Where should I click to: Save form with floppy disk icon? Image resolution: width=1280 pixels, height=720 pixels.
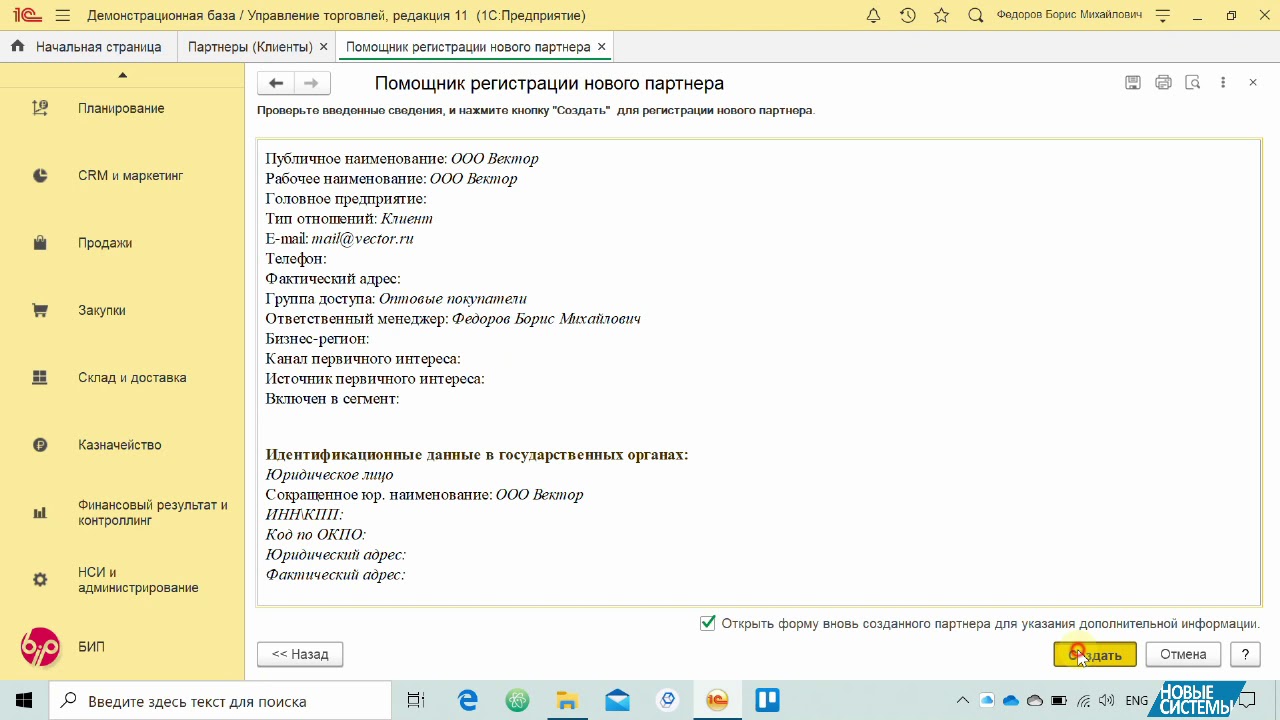click(1133, 83)
